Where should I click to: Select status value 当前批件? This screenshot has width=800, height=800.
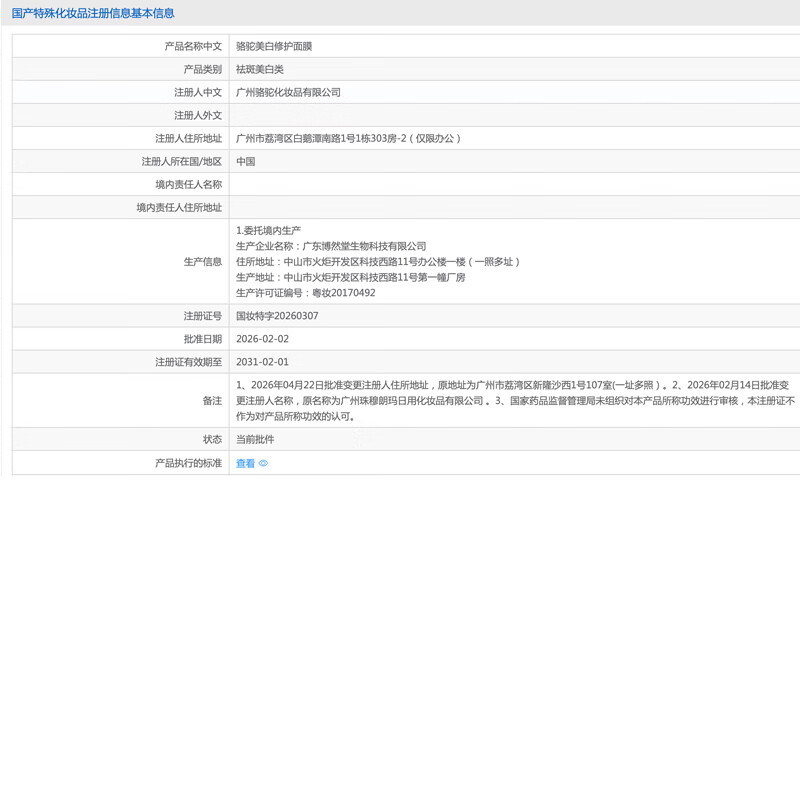pos(255,439)
